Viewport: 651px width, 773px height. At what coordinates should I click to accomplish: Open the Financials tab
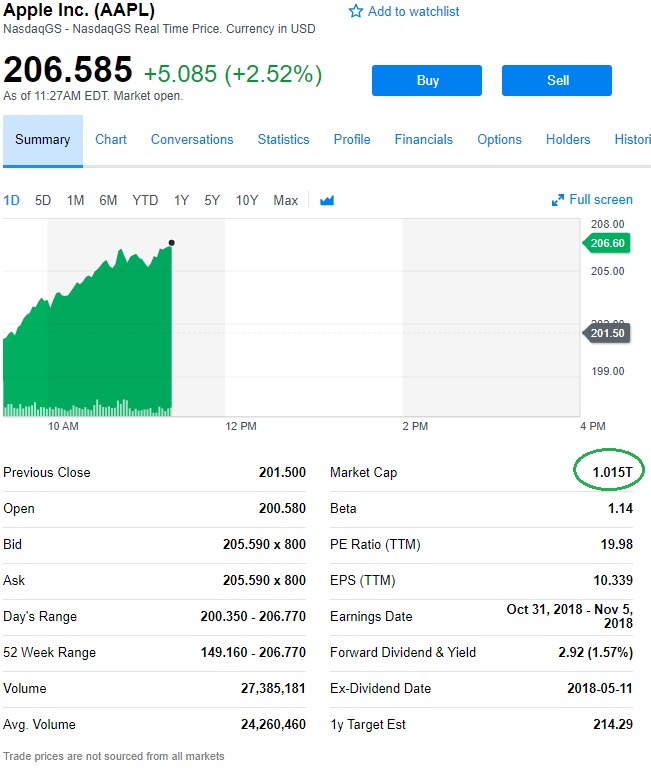point(423,140)
